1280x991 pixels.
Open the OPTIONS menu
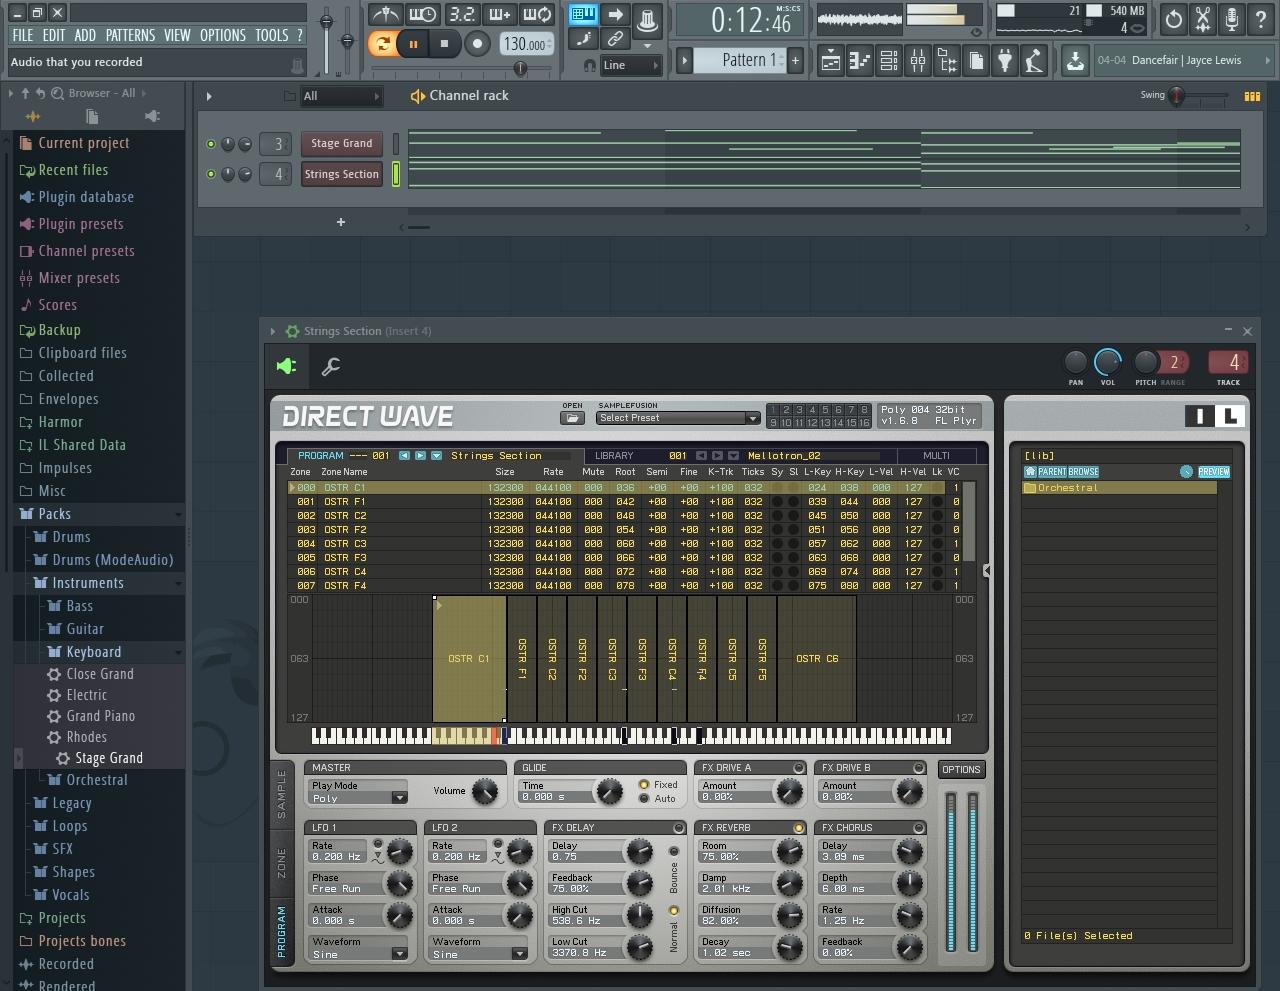point(222,35)
